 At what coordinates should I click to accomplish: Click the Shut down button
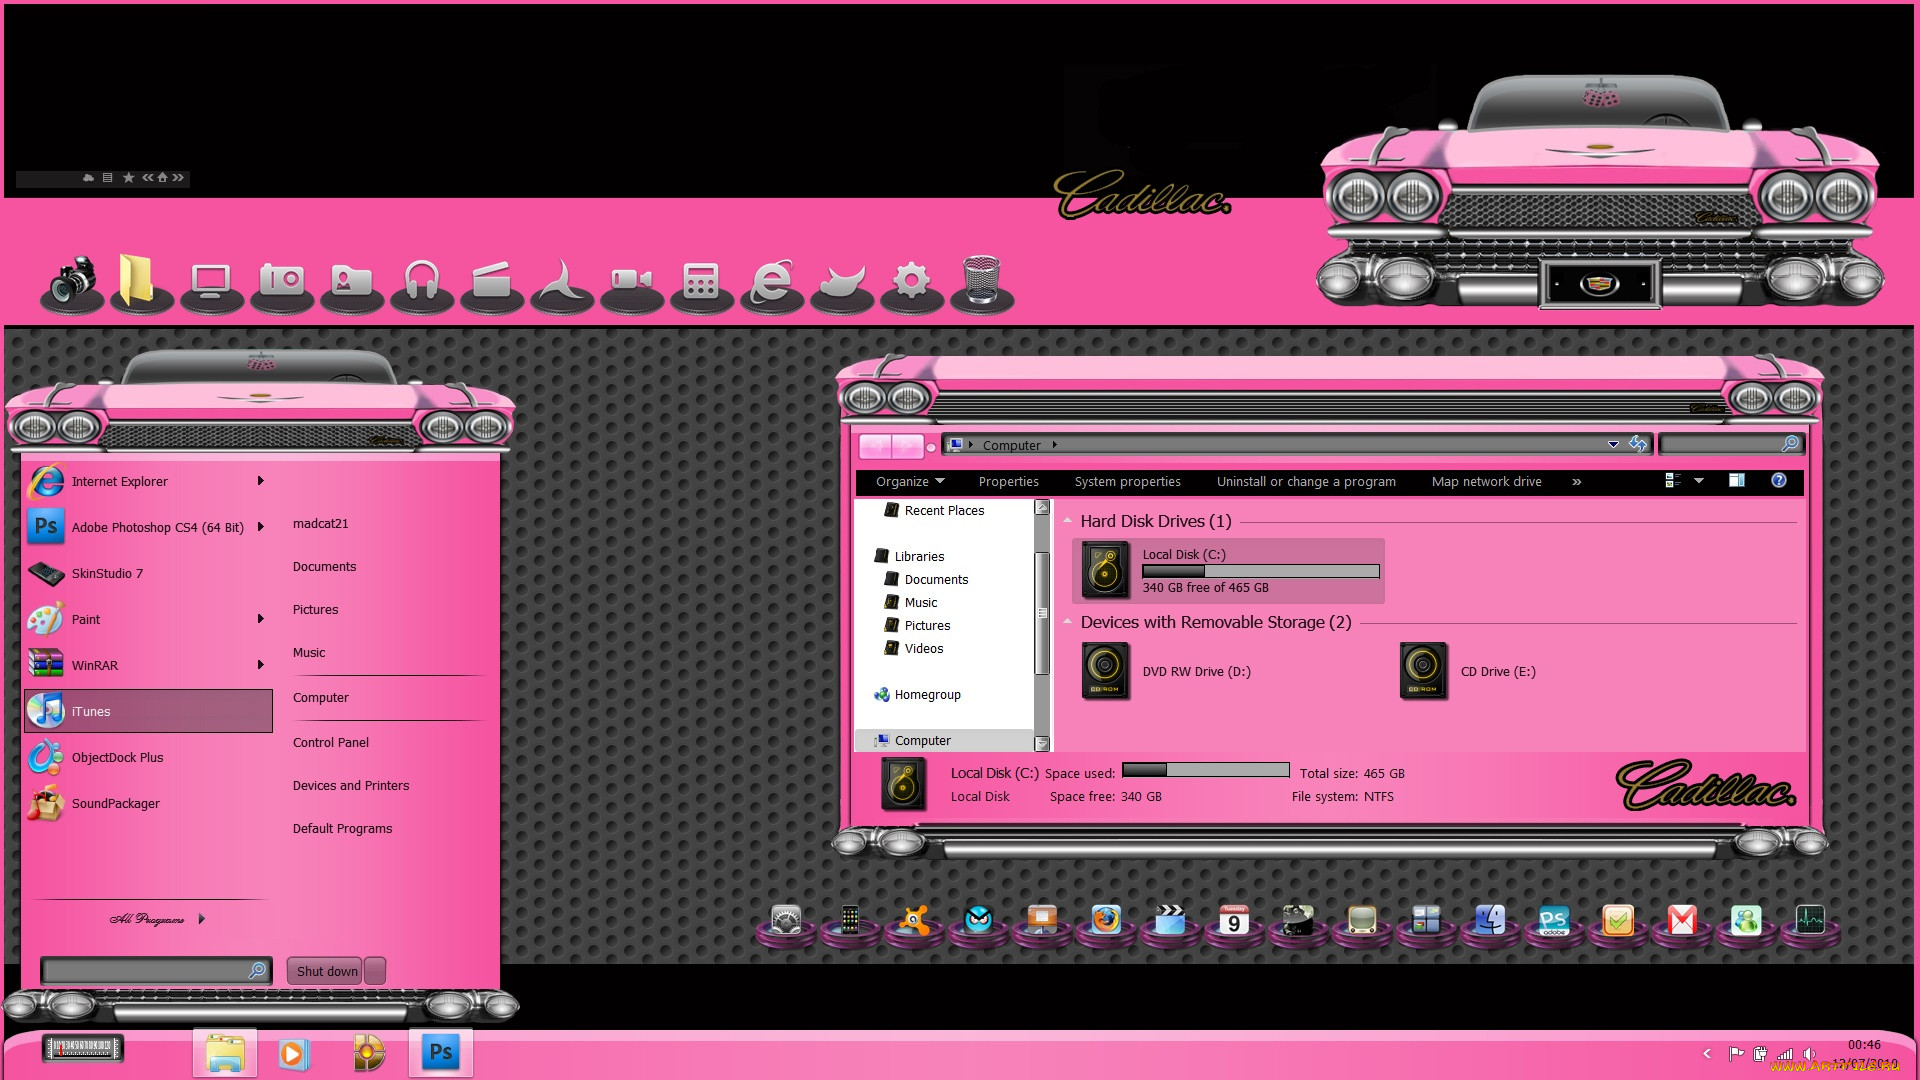click(326, 971)
